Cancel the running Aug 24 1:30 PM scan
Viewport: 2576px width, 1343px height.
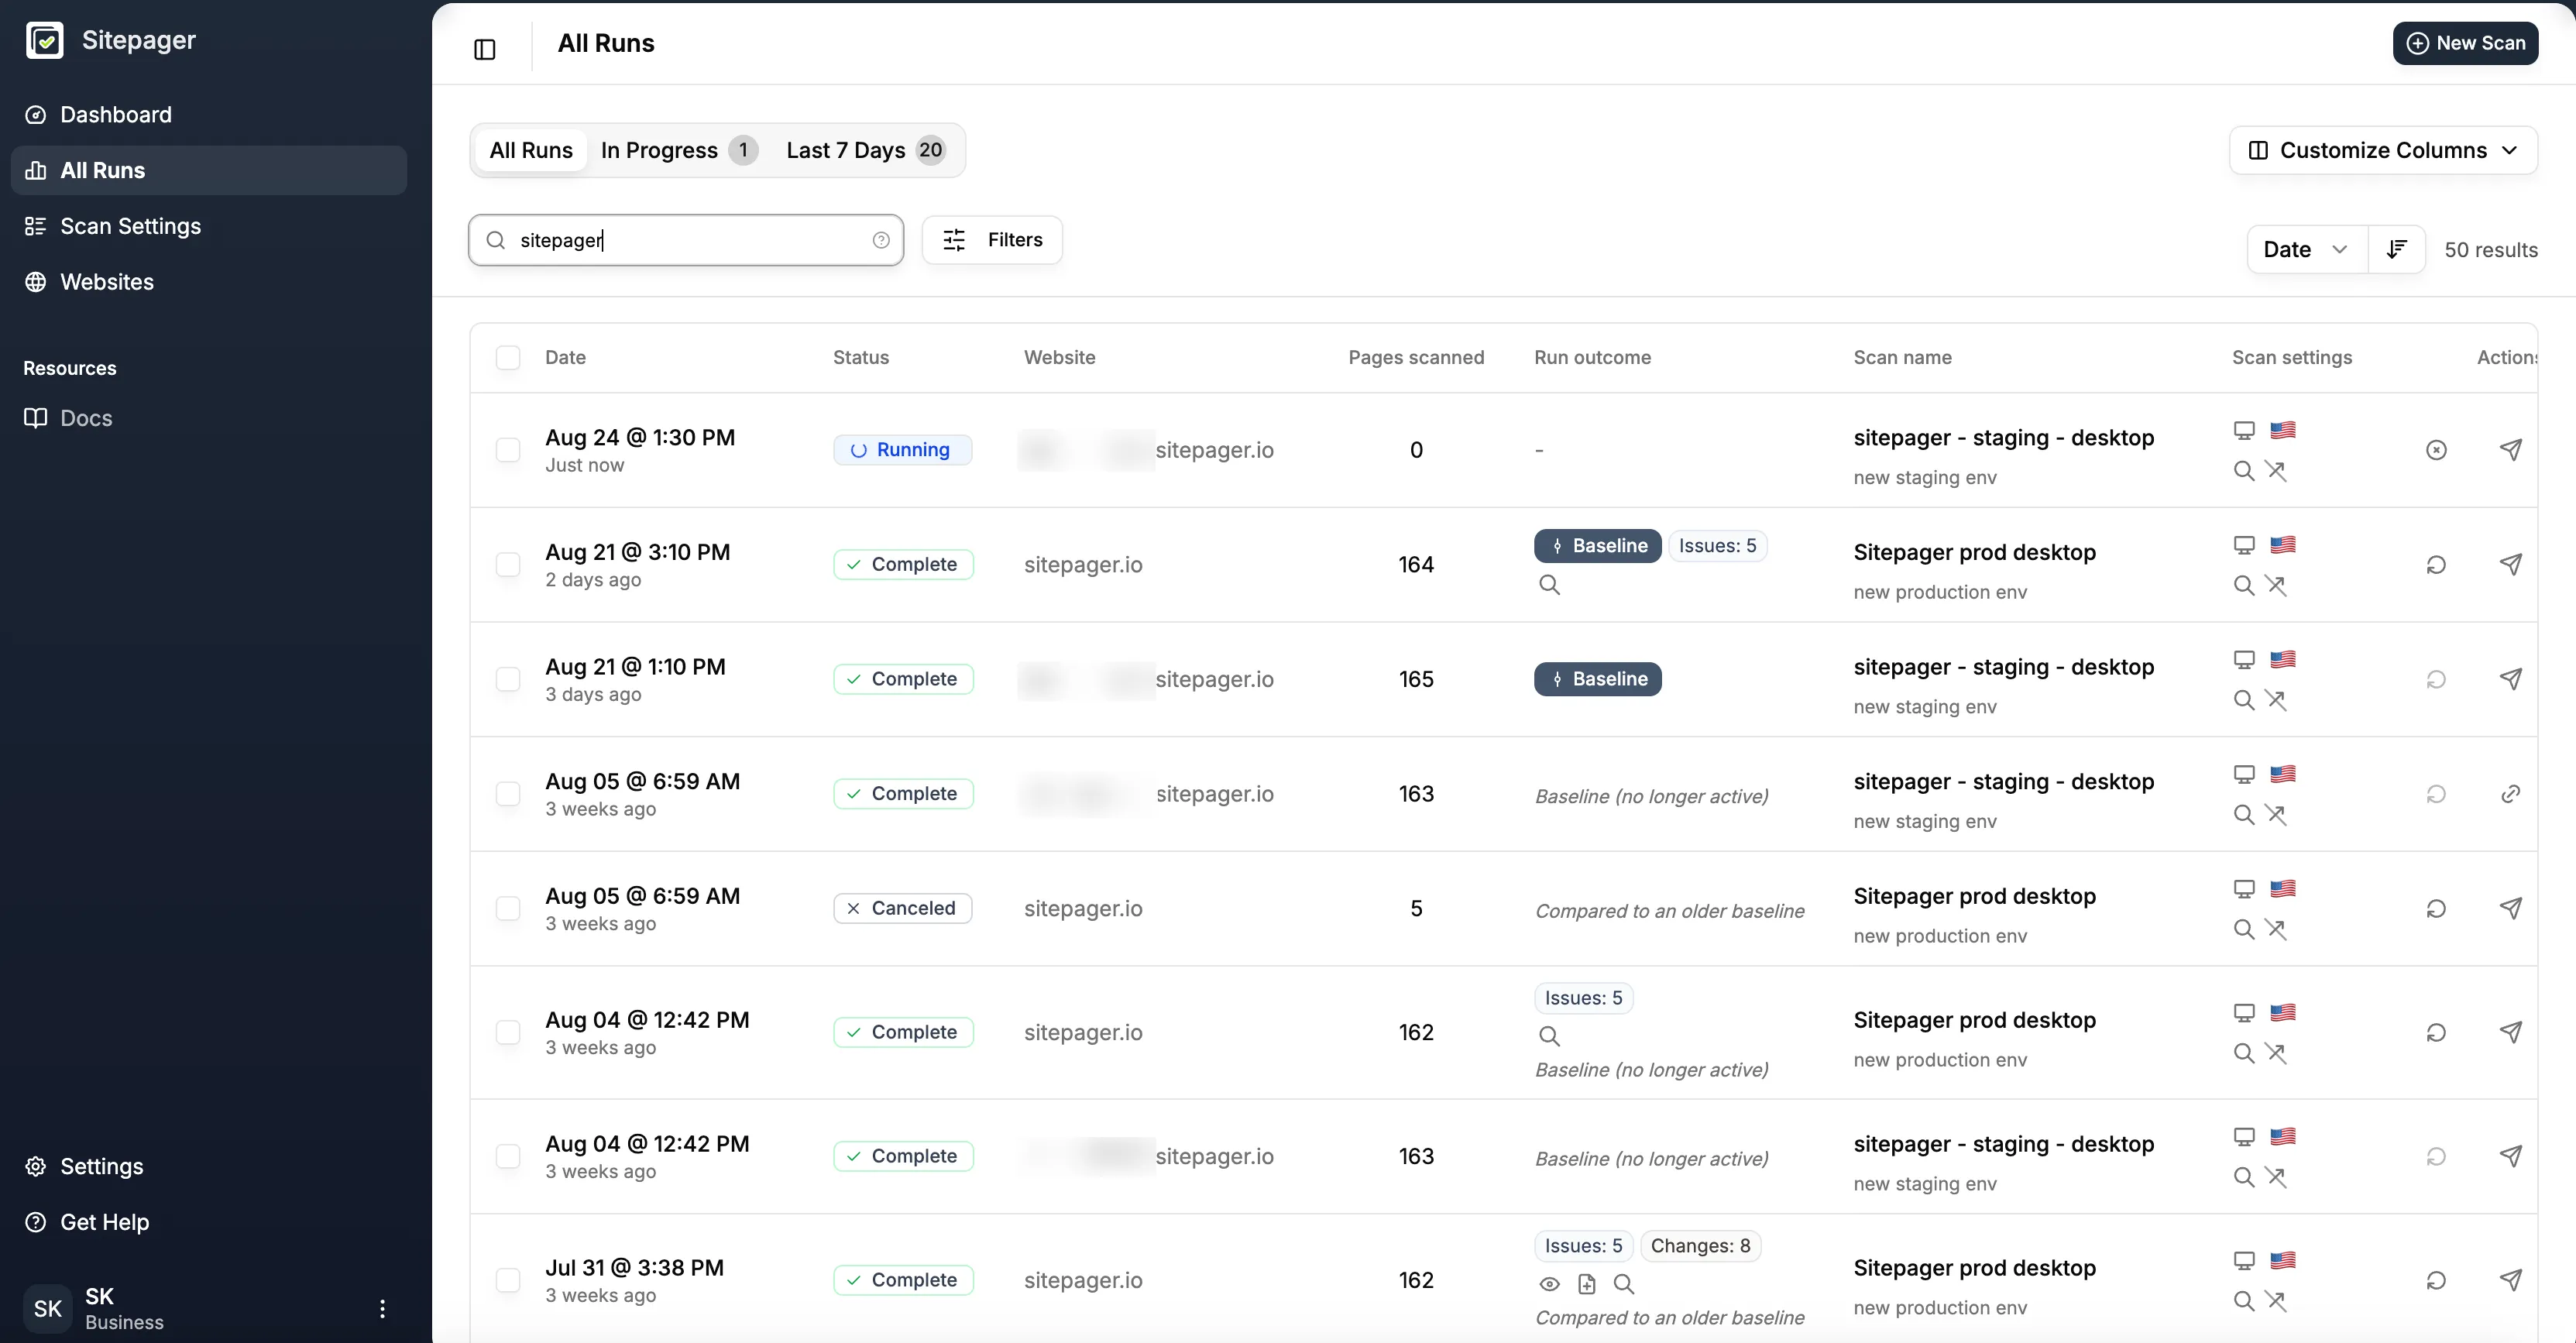click(2437, 450)
